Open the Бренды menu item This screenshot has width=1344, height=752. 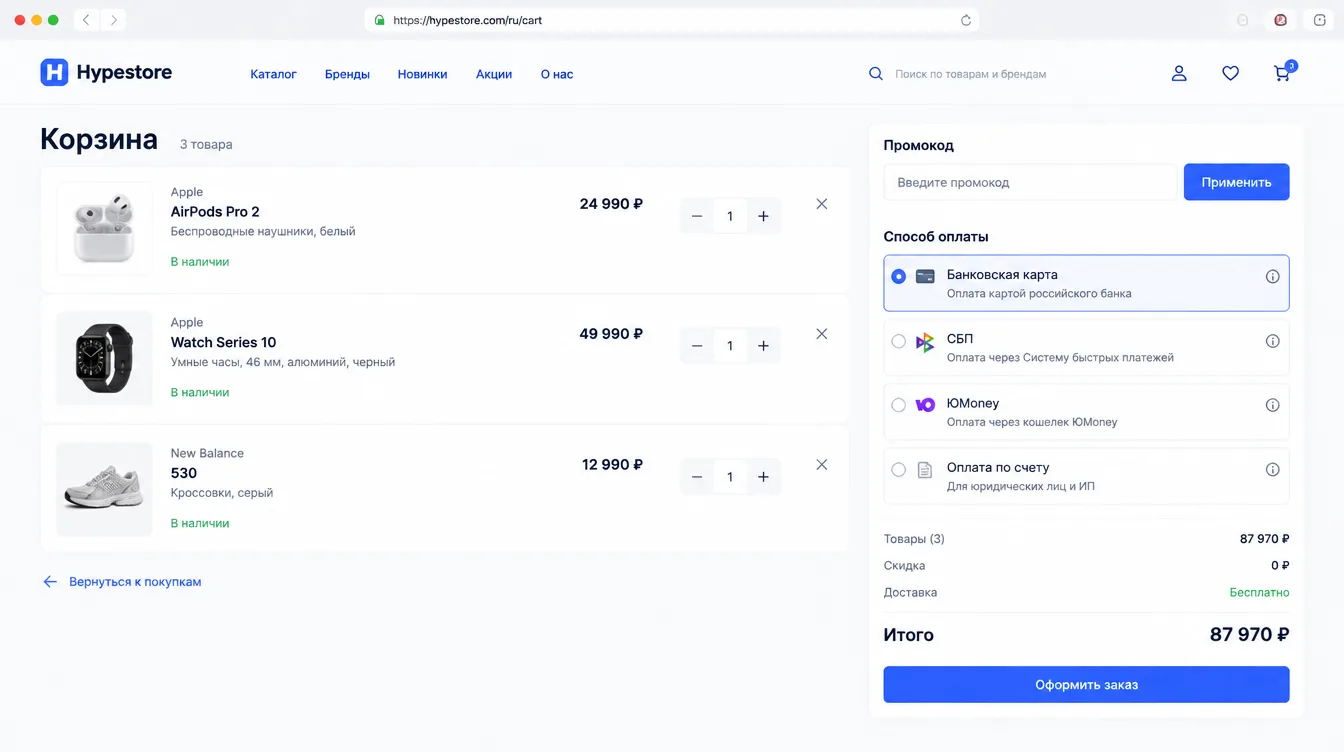point(347,74)
